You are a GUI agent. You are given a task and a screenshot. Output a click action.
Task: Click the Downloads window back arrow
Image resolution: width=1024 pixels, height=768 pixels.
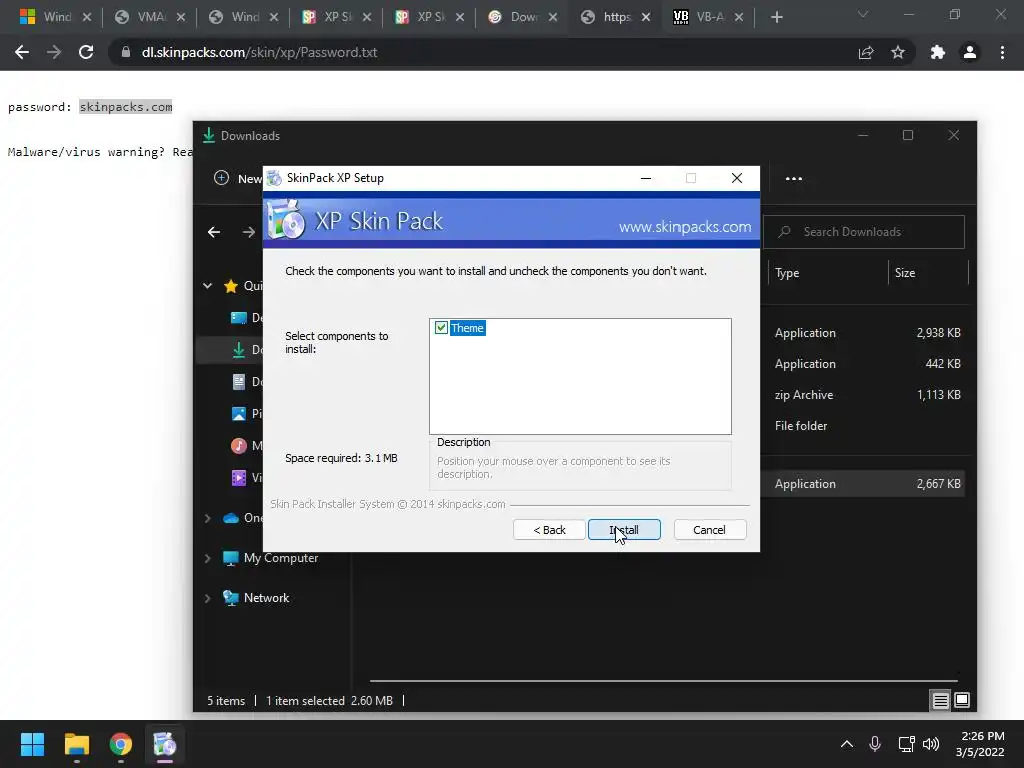214,232
